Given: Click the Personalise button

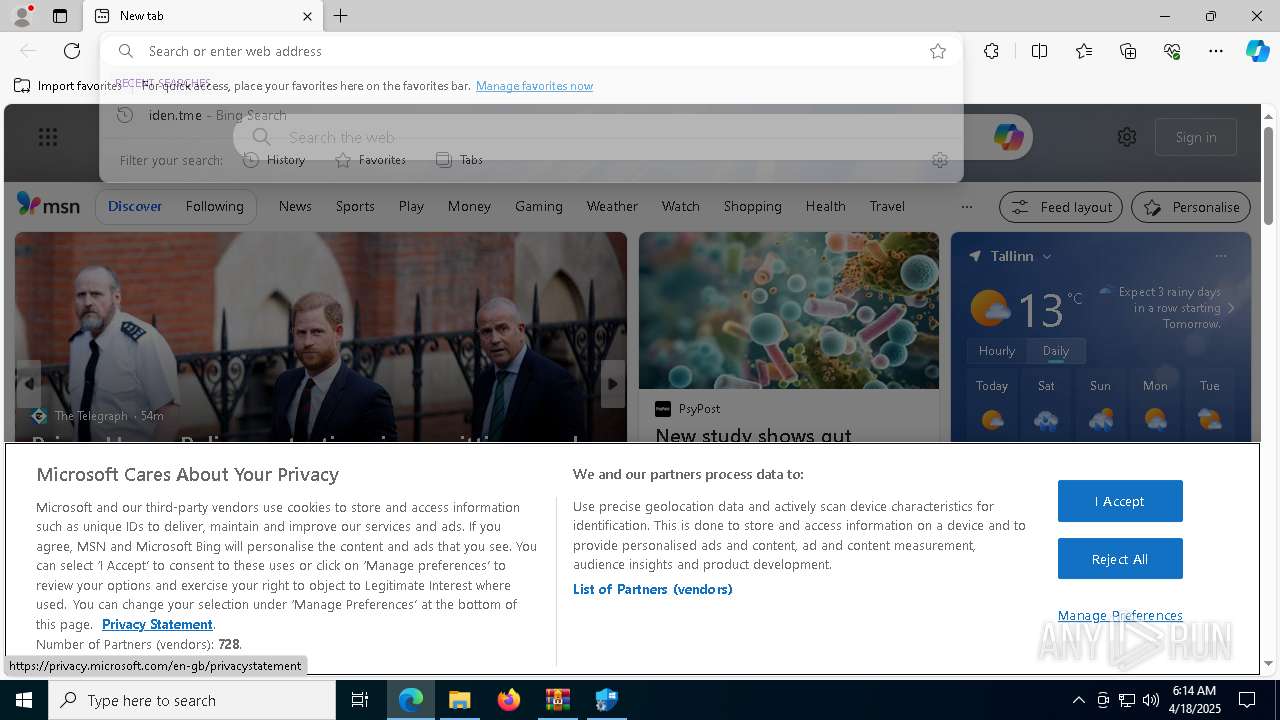Looking at the screenshot, I should 1191,207.
